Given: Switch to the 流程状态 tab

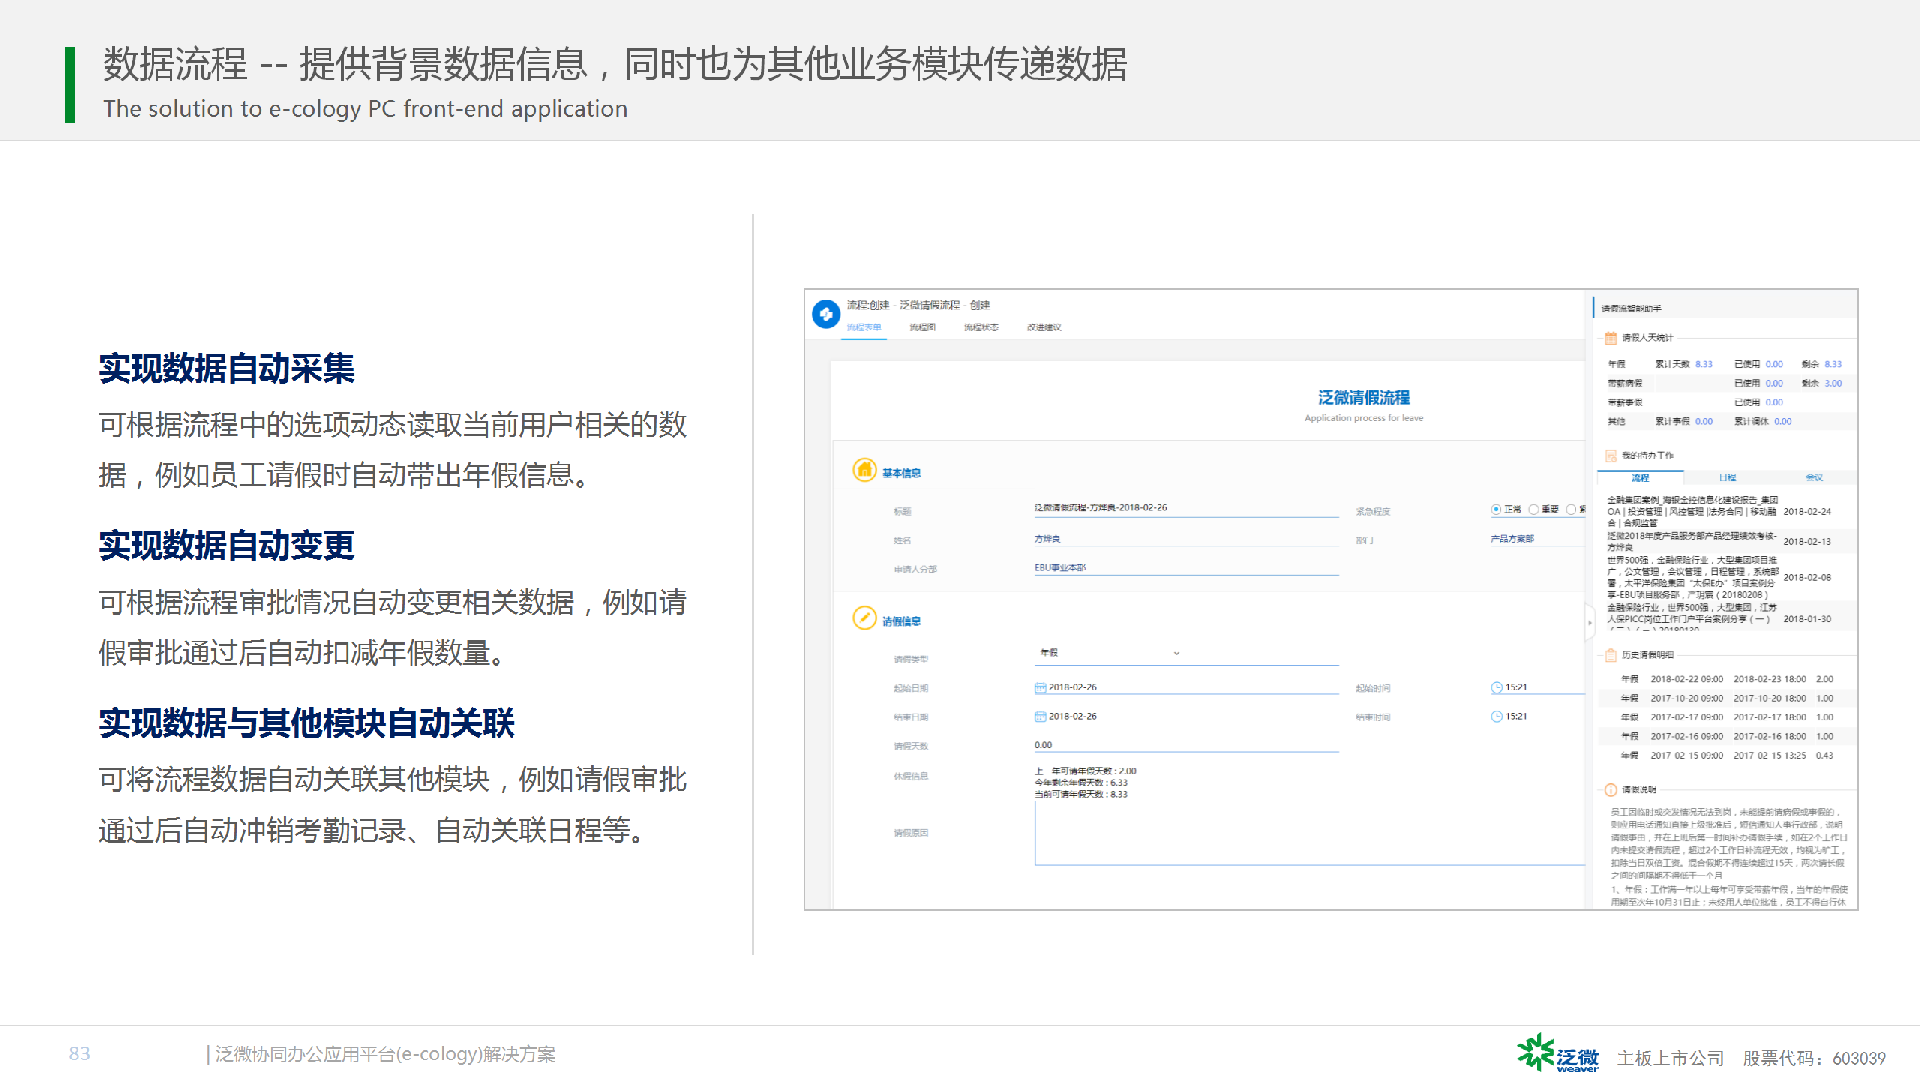Looking at the screenshot, I should (x=981, y=328).
